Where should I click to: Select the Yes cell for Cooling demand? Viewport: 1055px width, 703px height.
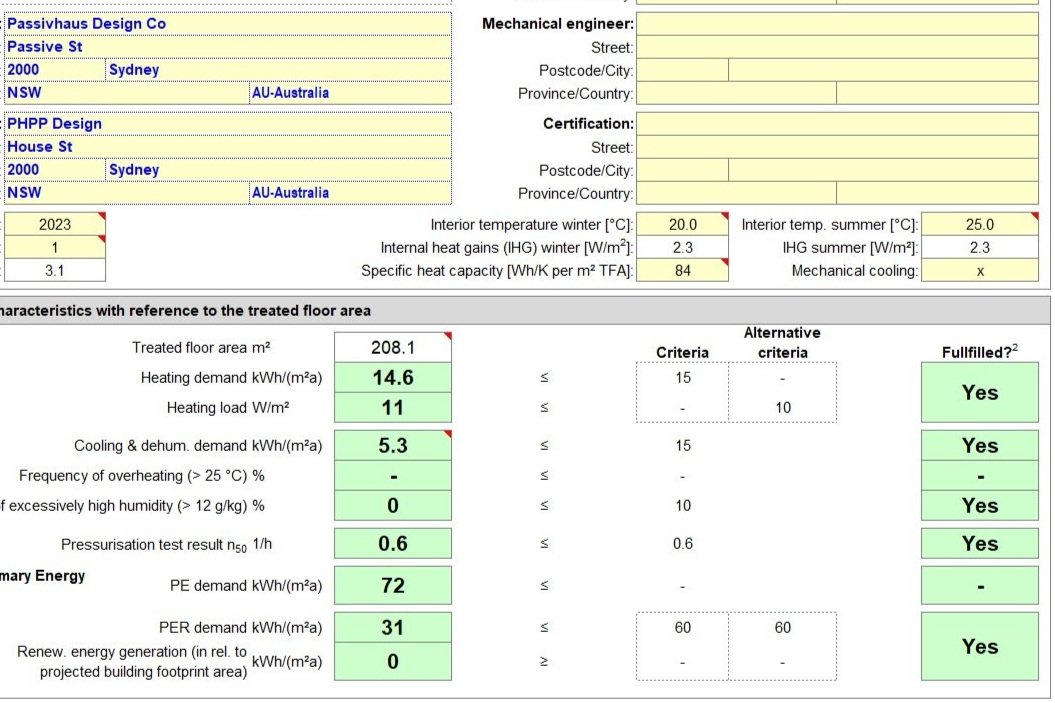980,445
